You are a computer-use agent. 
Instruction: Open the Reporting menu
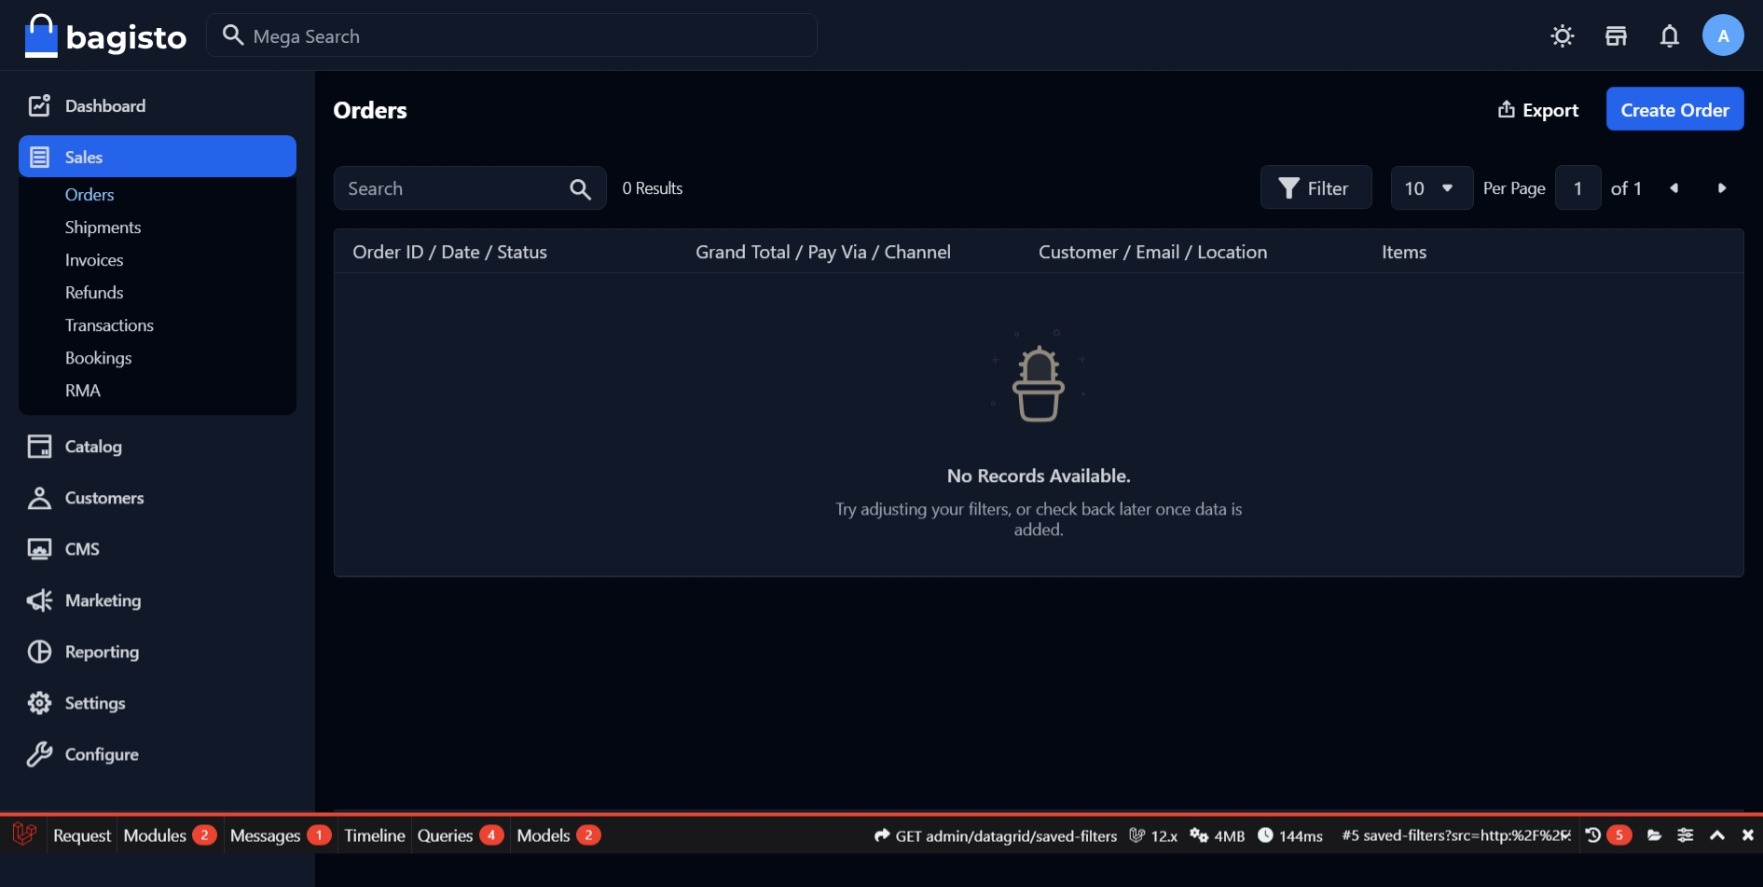pyautogui.click(x=157, y=652)
